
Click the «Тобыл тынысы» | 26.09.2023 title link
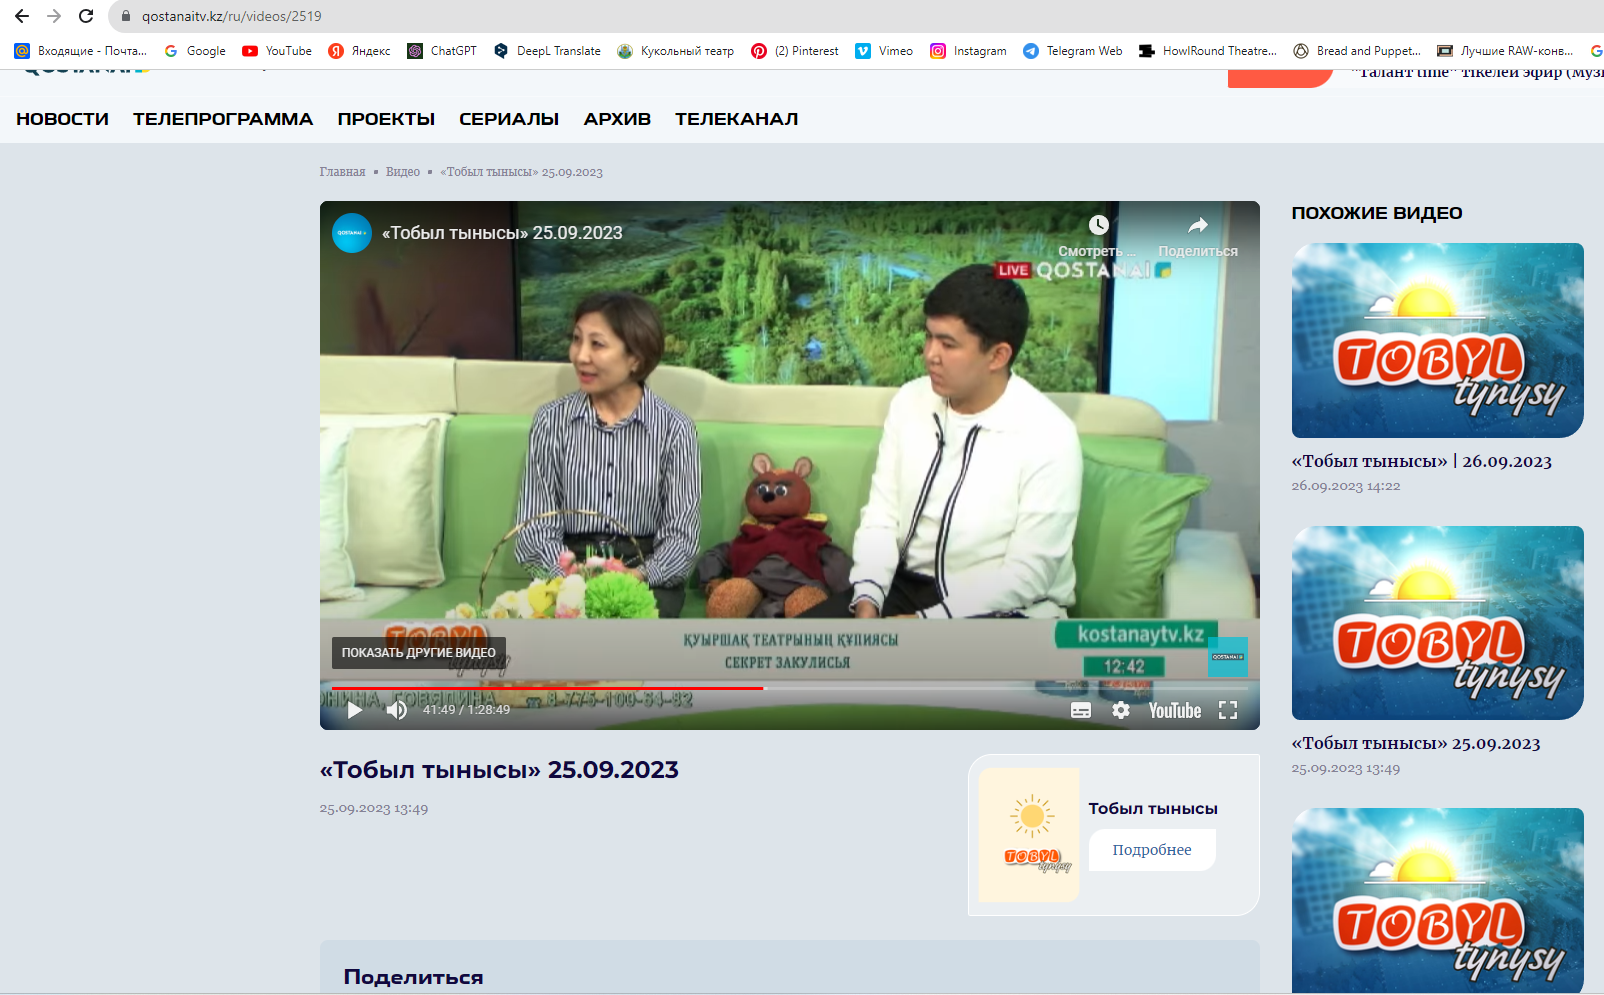pyautogui.click(x=1422, y=462)
